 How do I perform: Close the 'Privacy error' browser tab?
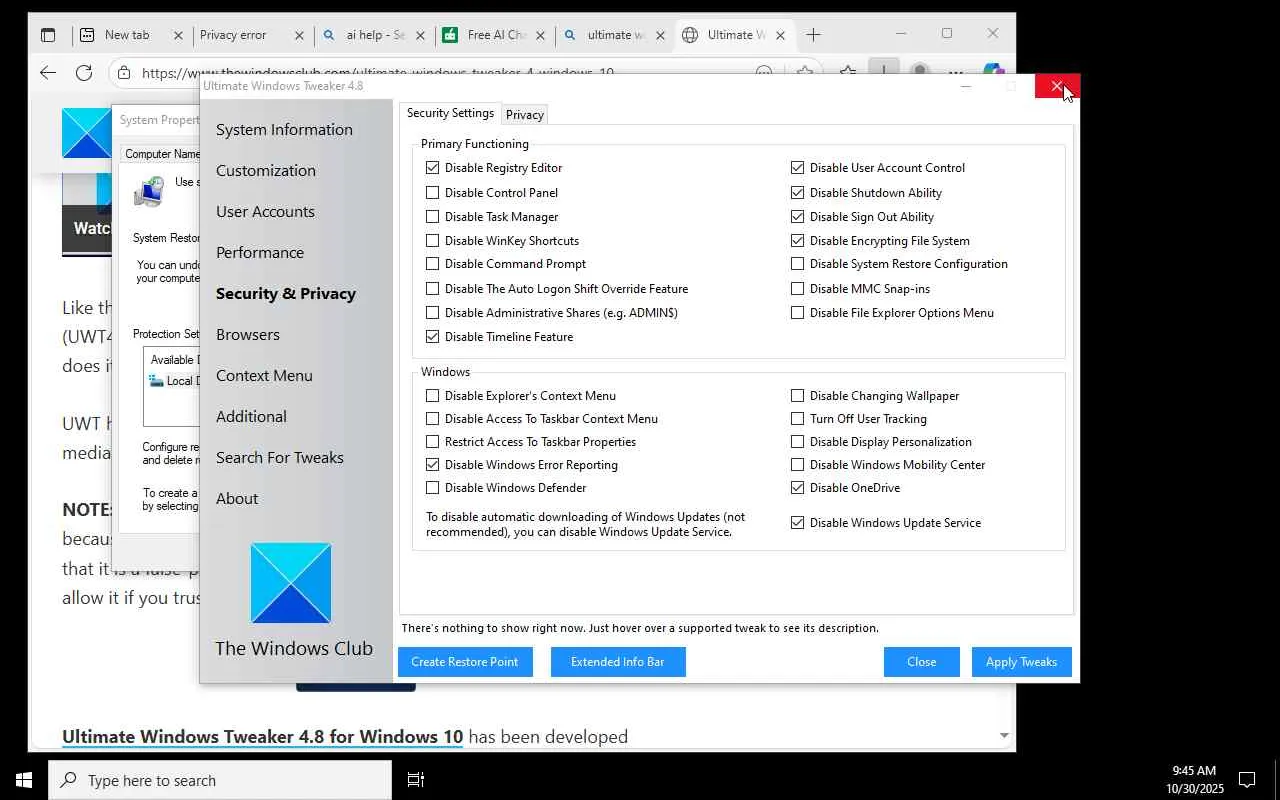[299, 35]
